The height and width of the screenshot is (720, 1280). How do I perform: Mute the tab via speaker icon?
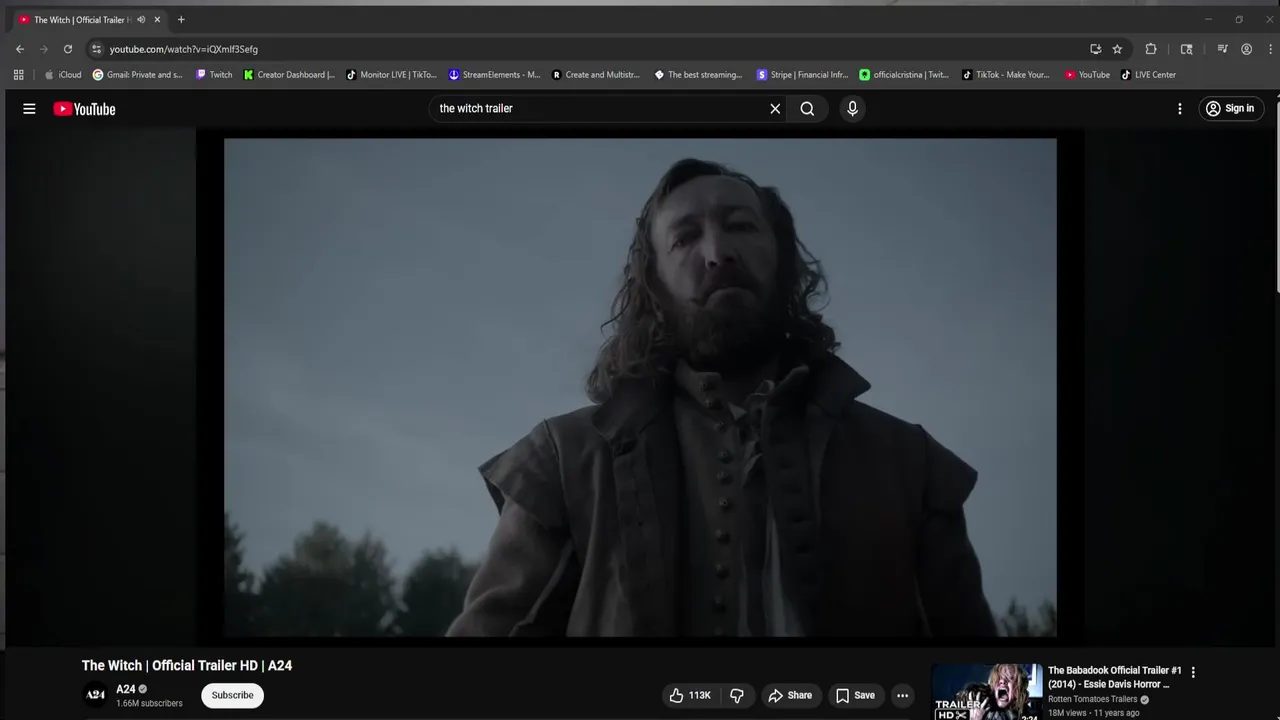(141, 20)
